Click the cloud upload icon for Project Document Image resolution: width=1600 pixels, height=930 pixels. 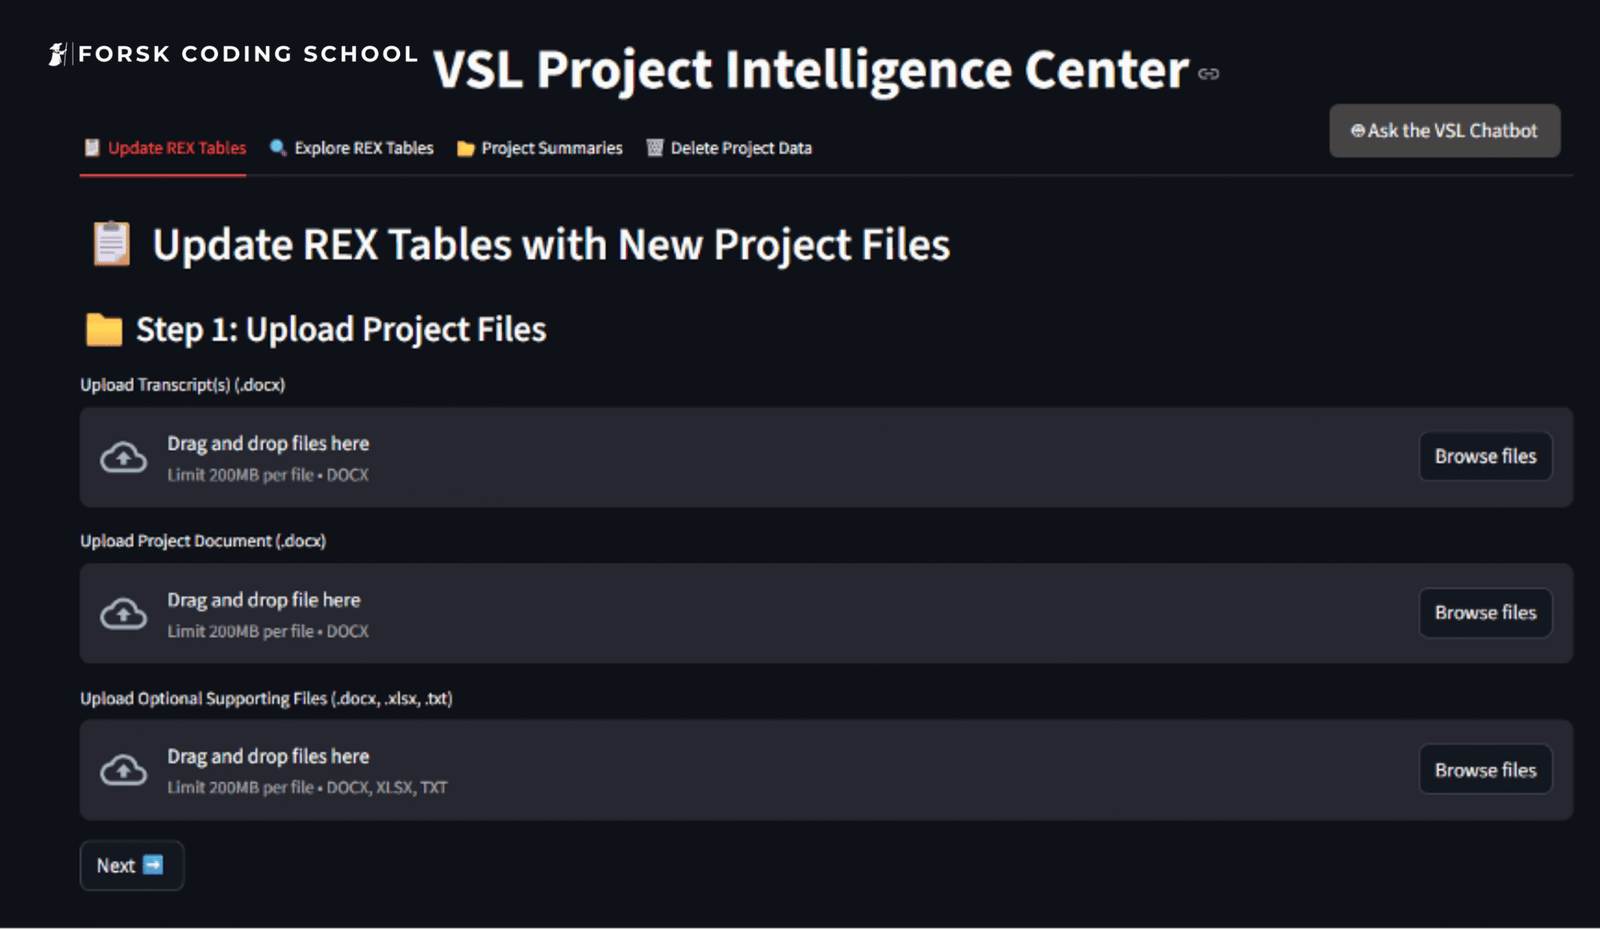point(124,614)
